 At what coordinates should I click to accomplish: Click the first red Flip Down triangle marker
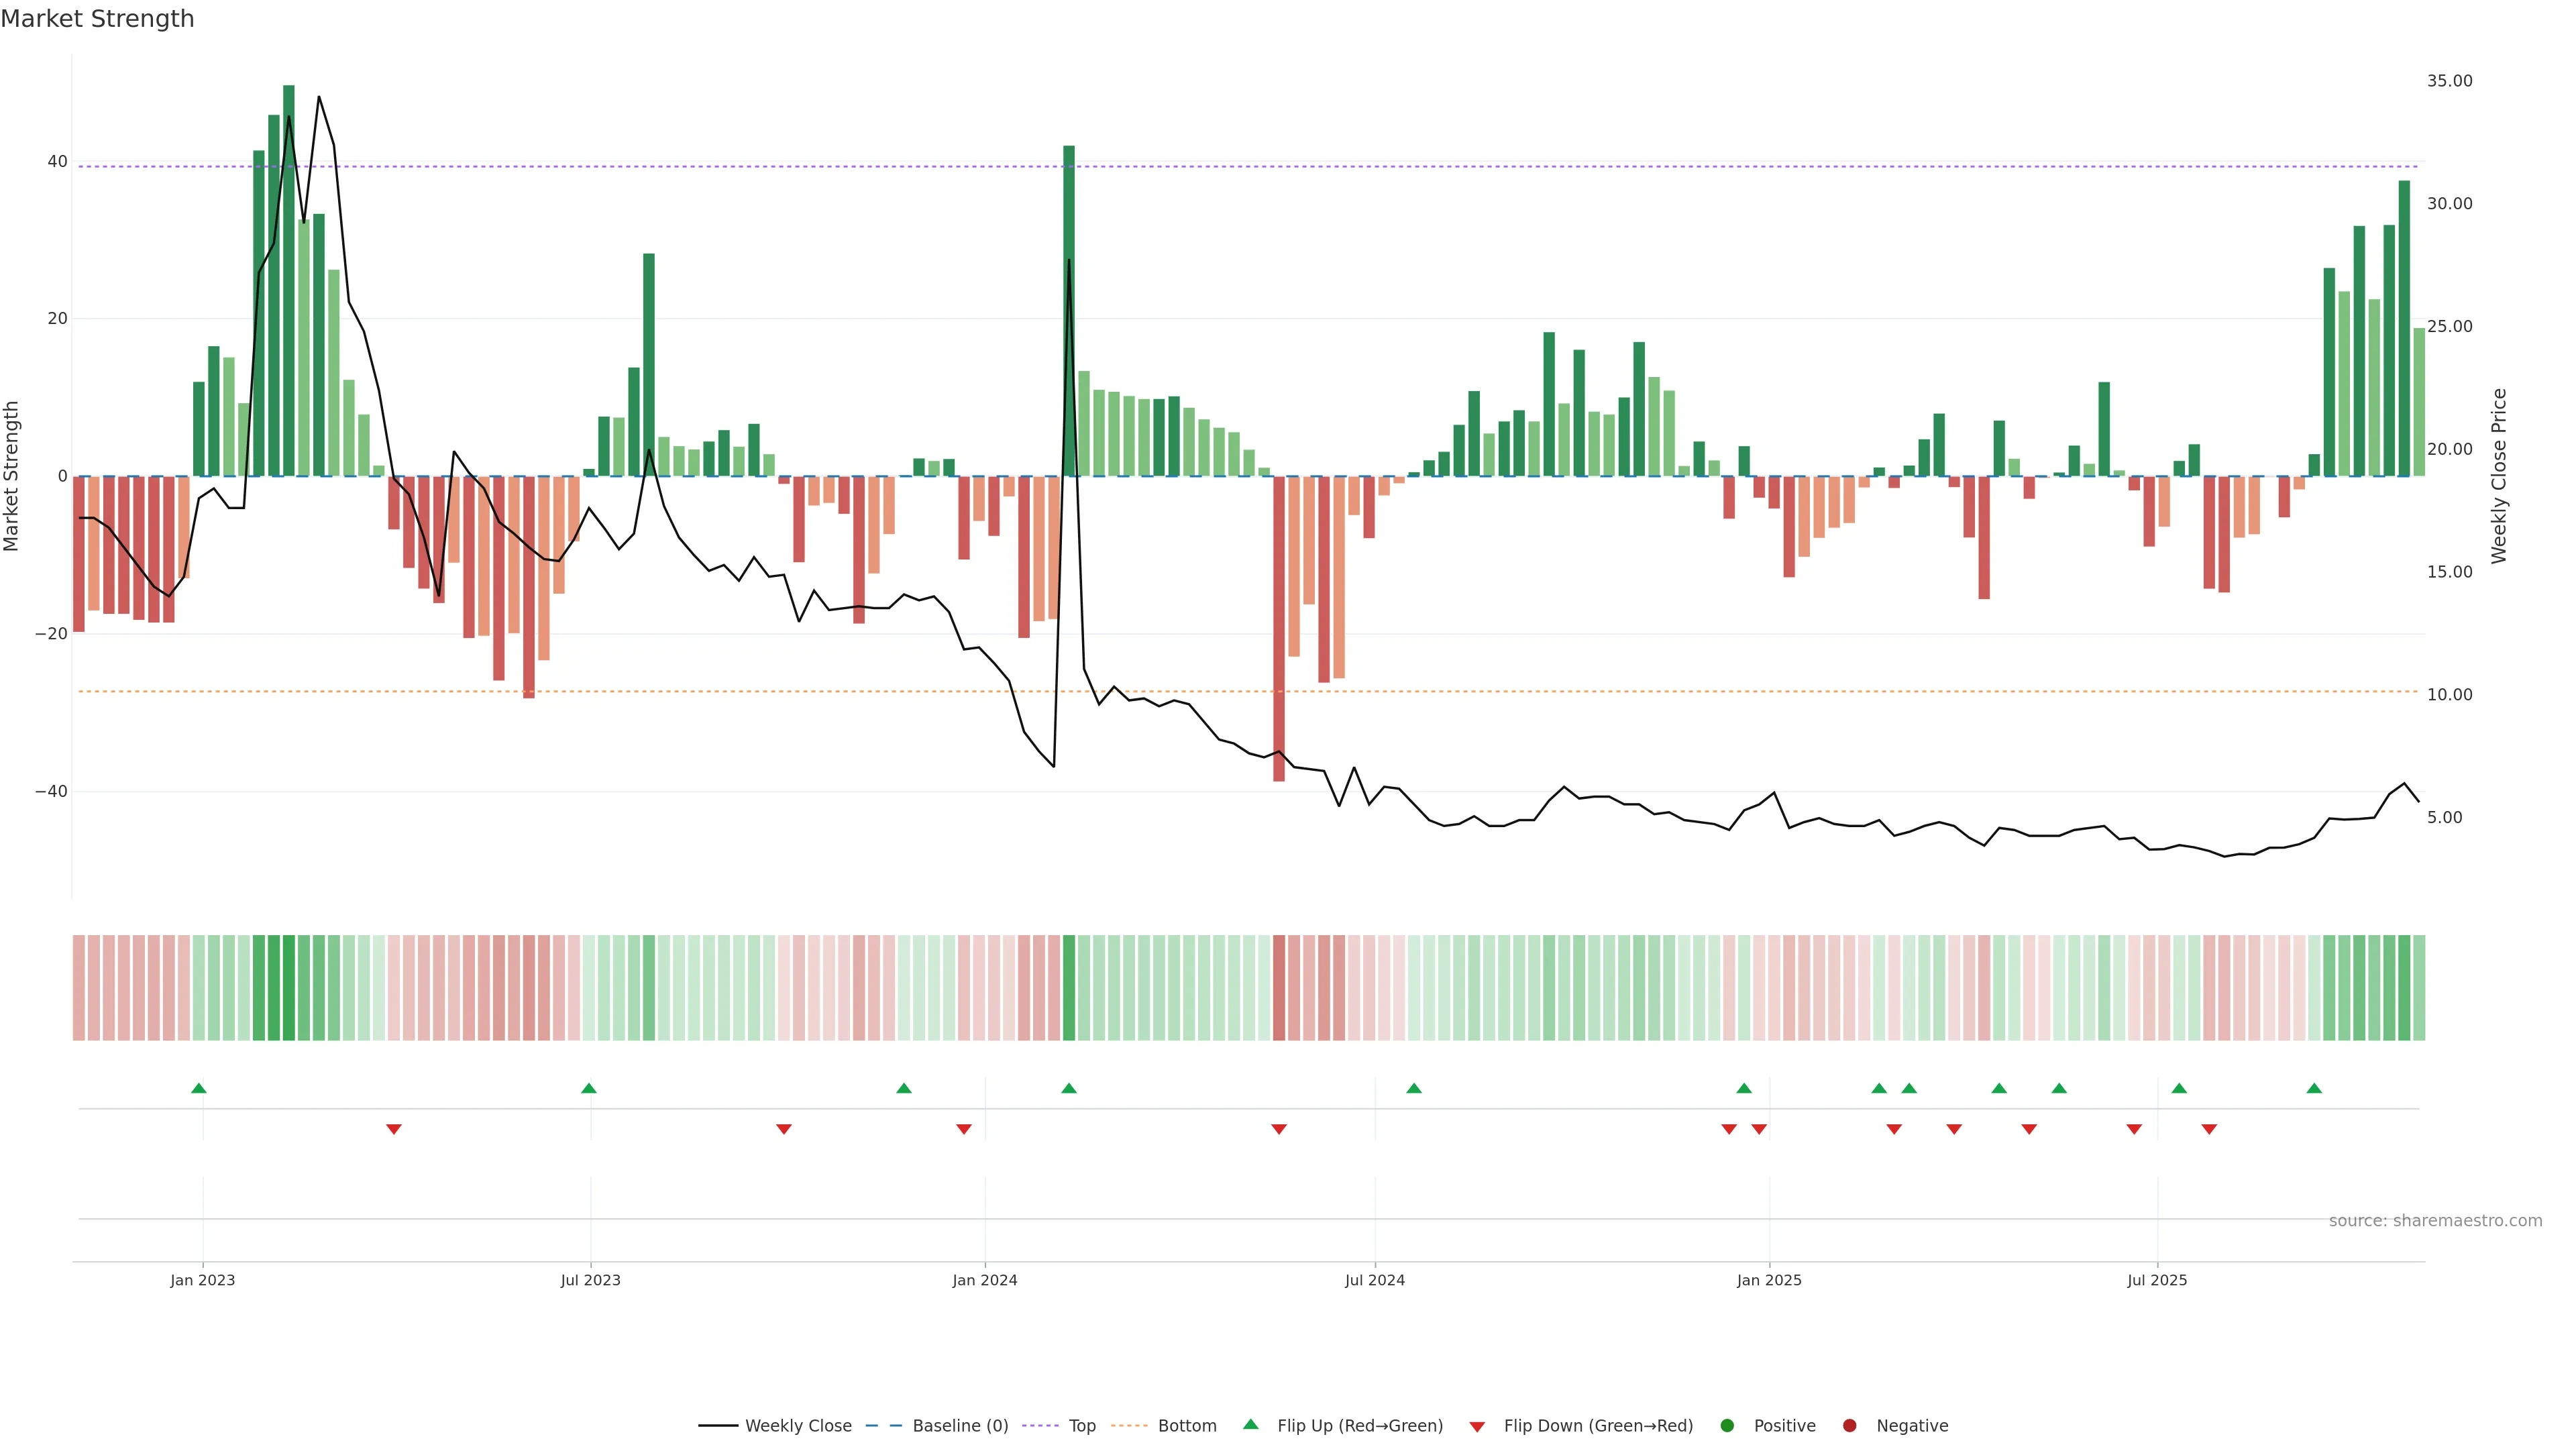point(394,1129)
